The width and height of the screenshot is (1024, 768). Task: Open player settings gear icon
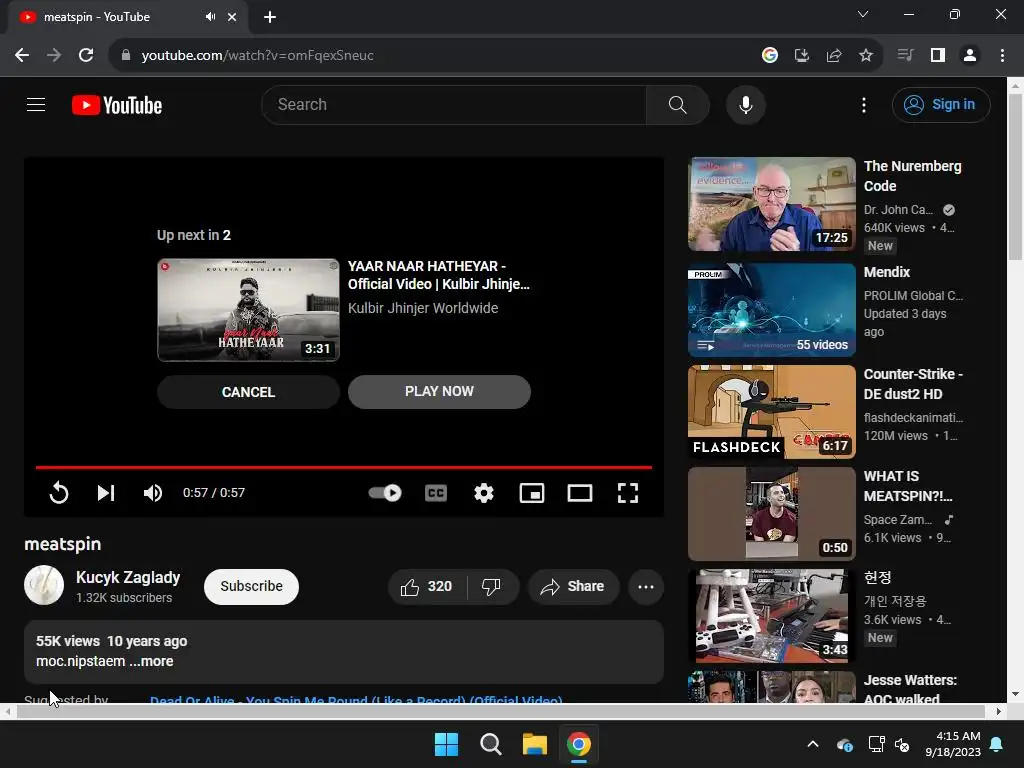(483, 492)
